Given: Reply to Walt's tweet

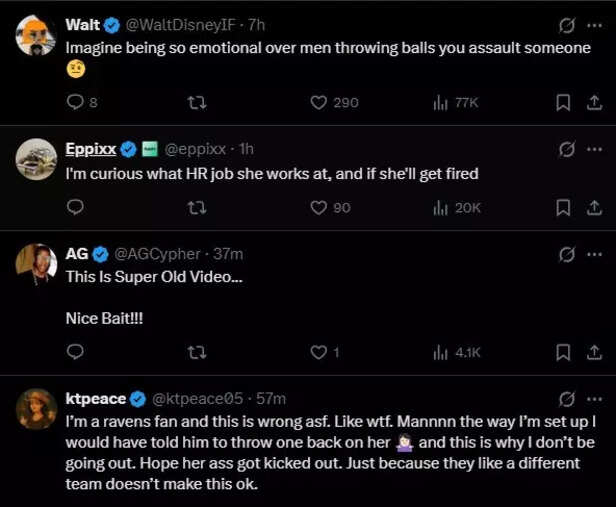Looking at the screenshot, I should coord(75,102).
